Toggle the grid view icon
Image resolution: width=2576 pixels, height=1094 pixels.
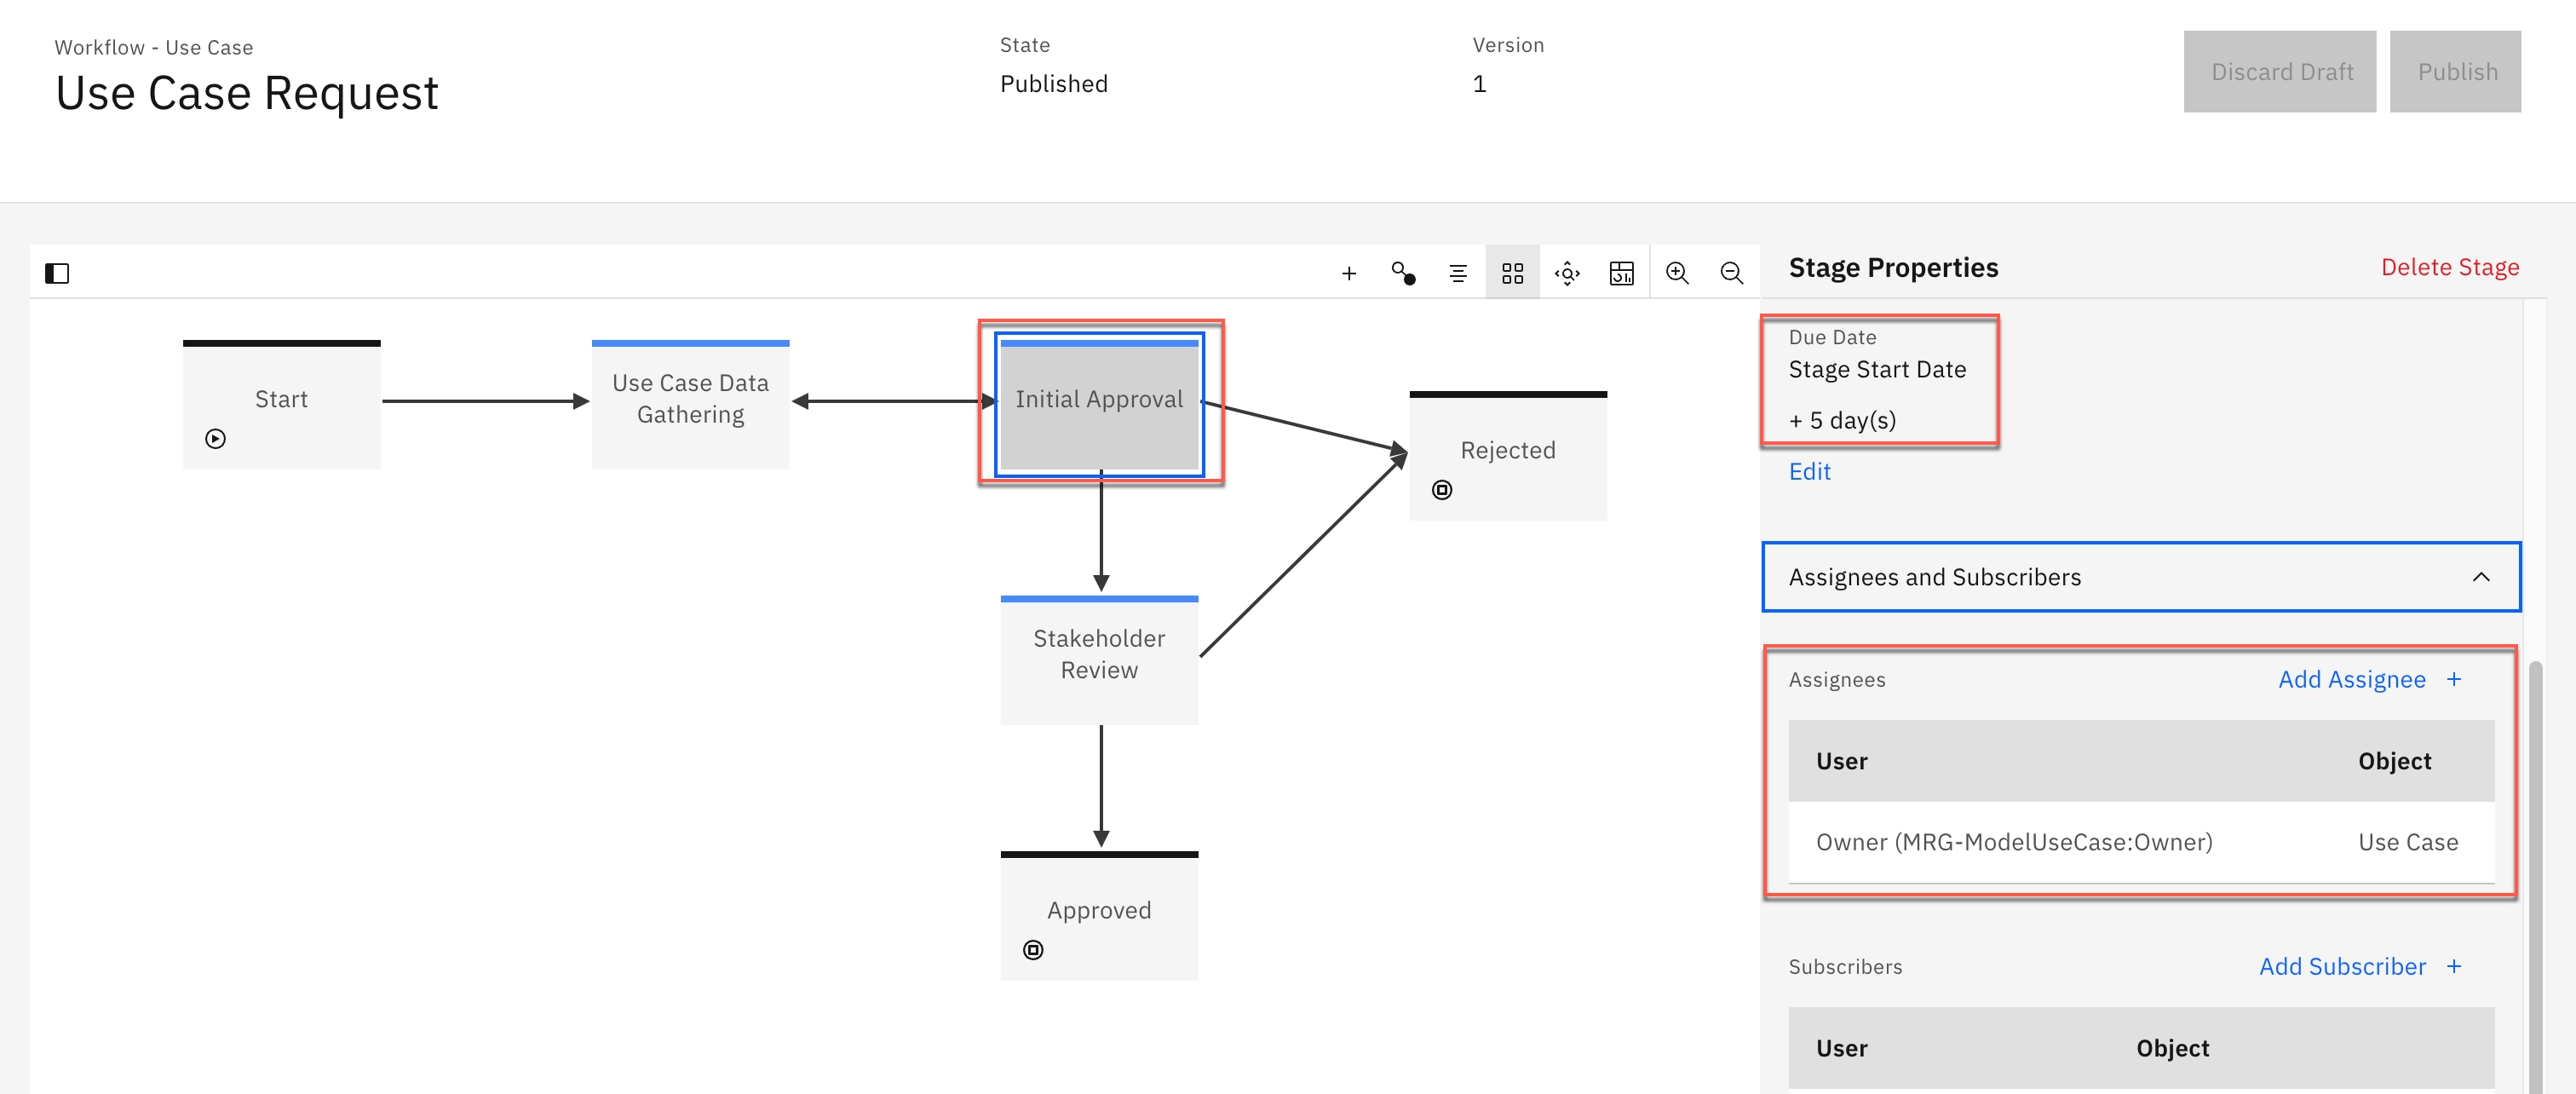[x=1512, y=273]
